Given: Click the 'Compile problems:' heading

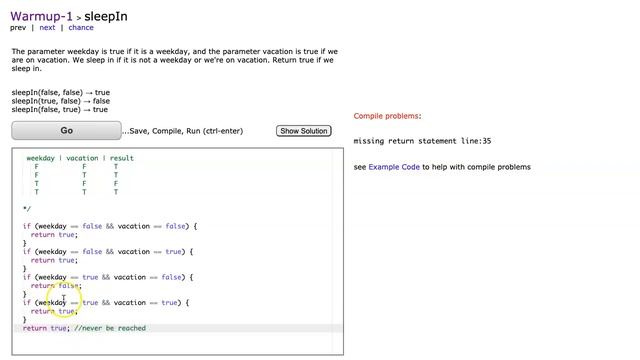Looking at the screenshot, I should pyautogui.click(x=387, y=116).
